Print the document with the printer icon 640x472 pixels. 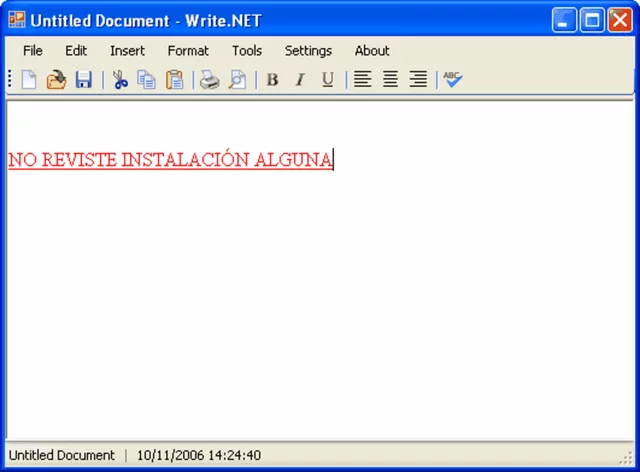point(210,79)
